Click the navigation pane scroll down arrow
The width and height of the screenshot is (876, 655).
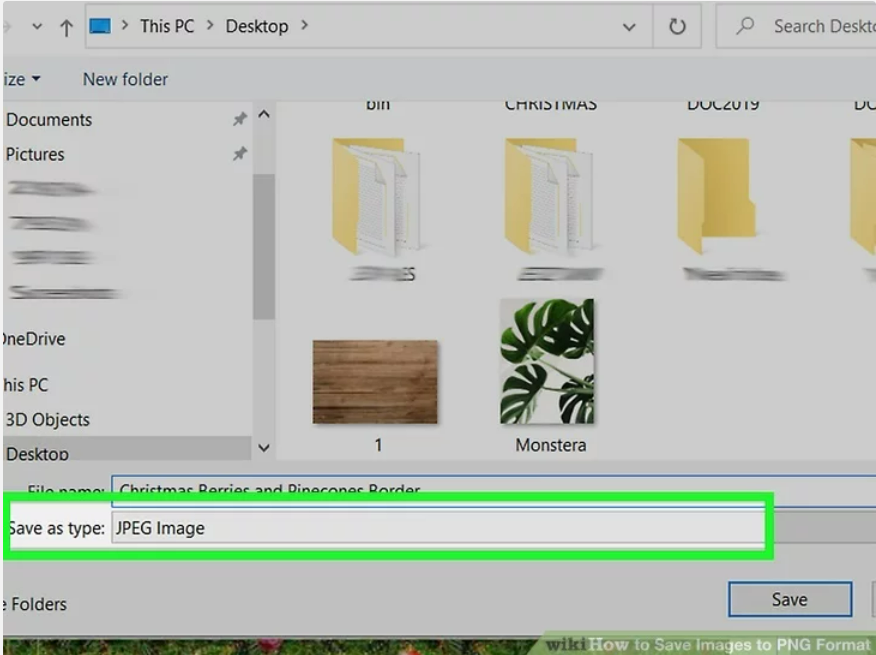[x=264, y=447]
